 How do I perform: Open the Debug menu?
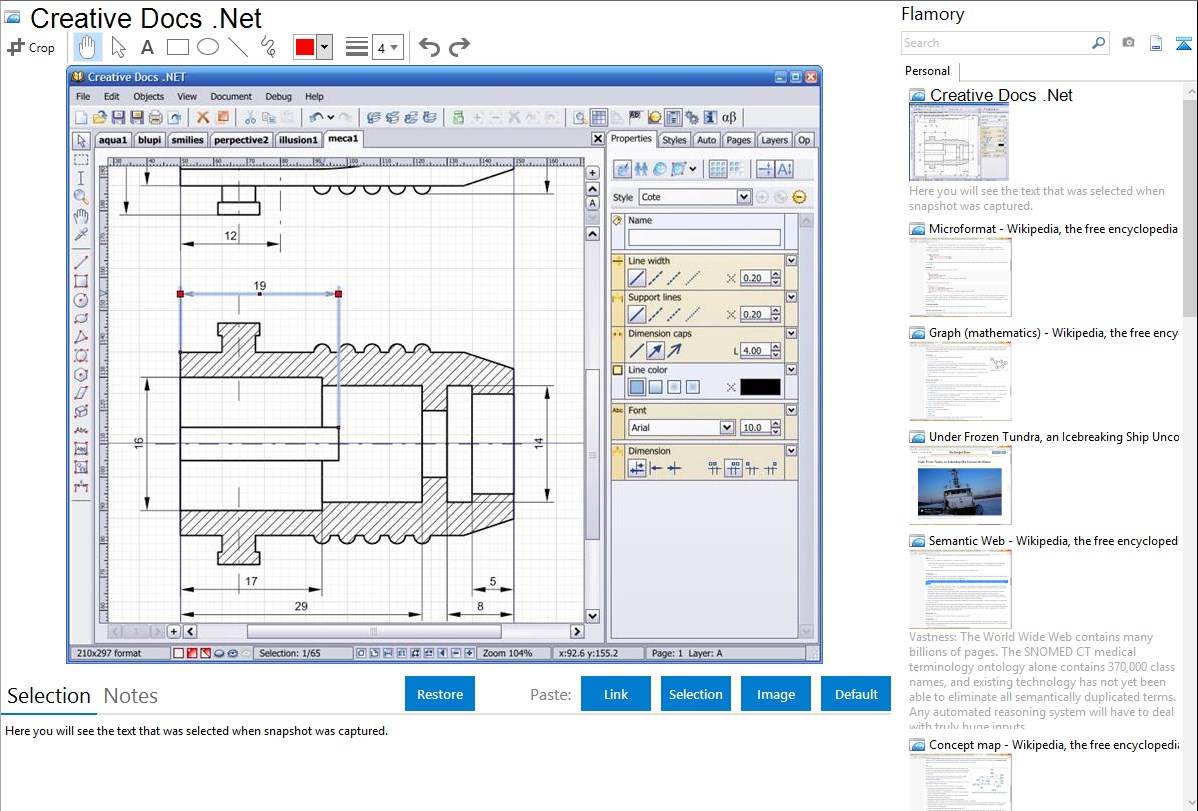point(278,96)
